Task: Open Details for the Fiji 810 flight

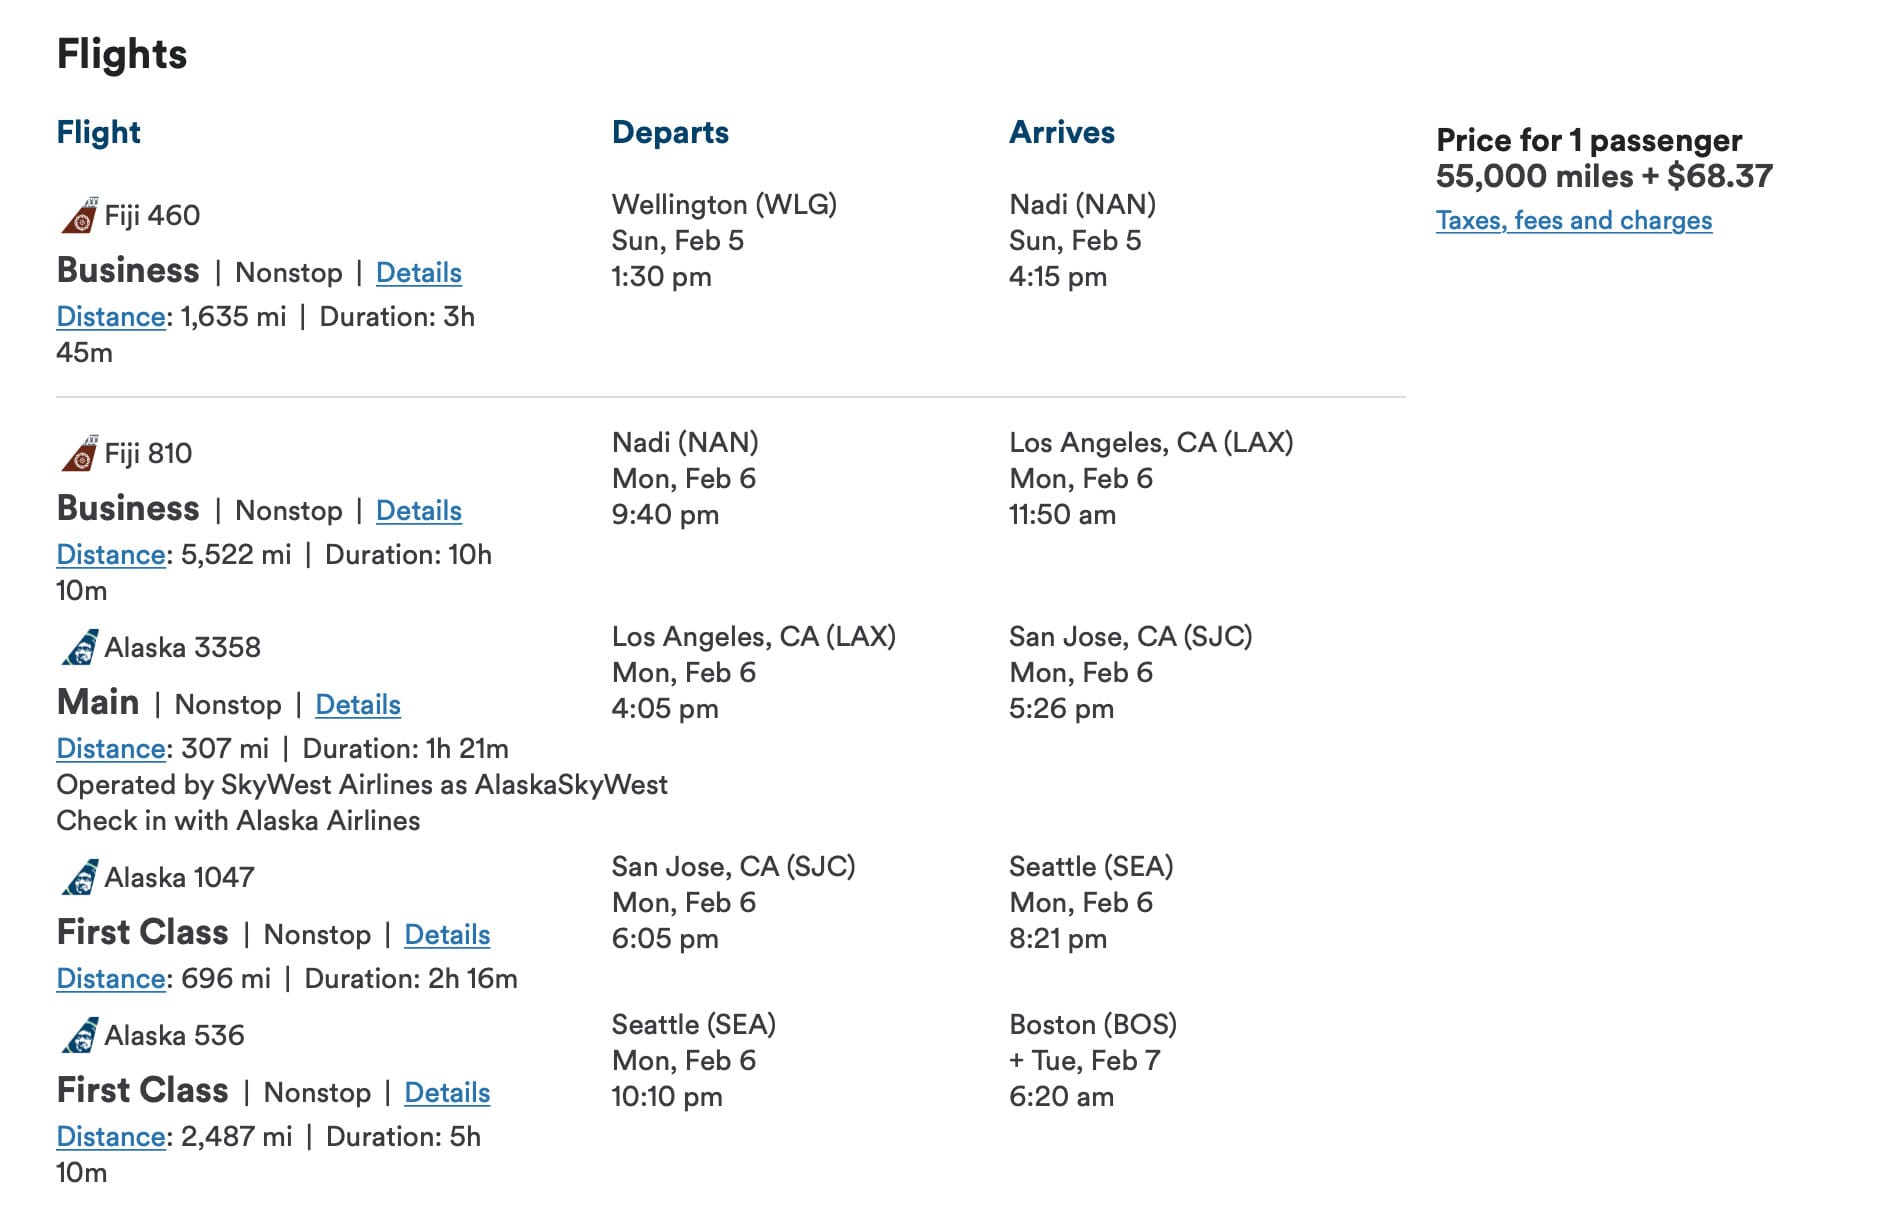Action: click(x=418, y=510)
